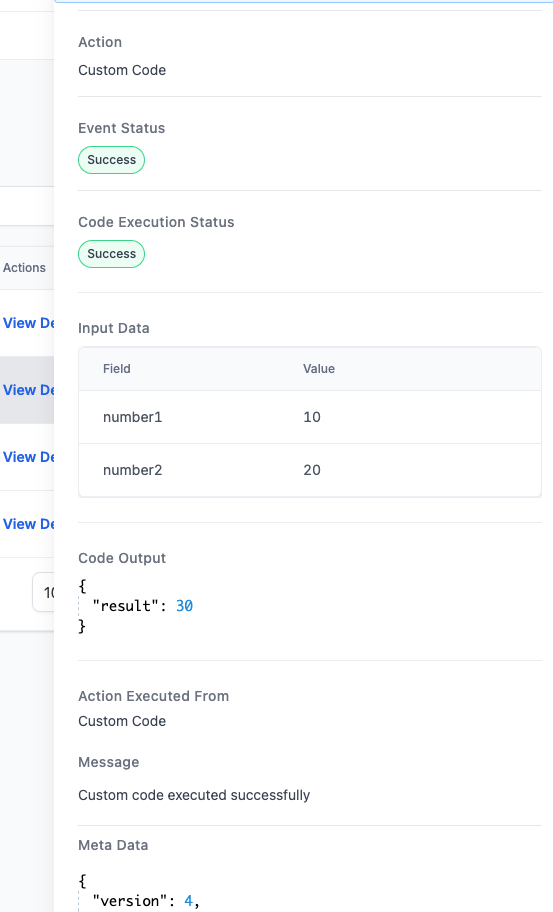Select the value 10 for number1

[312, 417]
